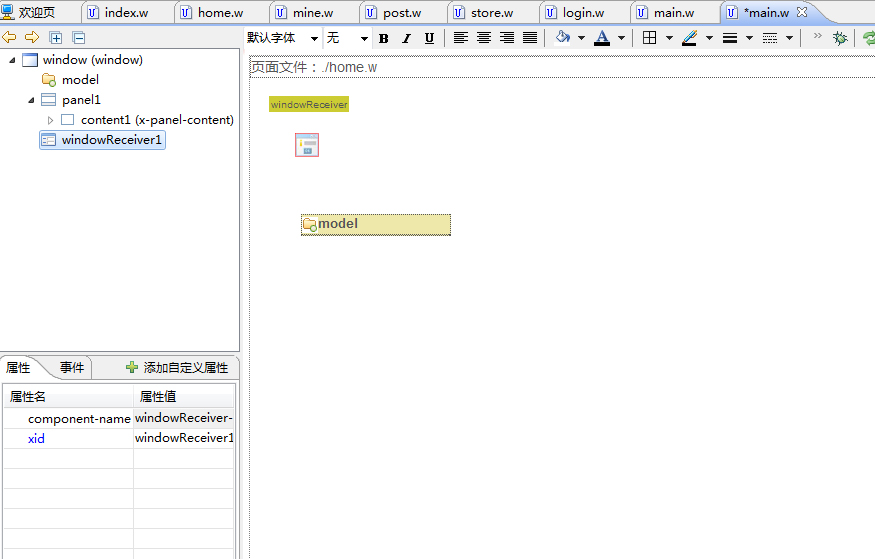Expand the content1 tree node
This screenshot has width=875, height=559.
50,120
